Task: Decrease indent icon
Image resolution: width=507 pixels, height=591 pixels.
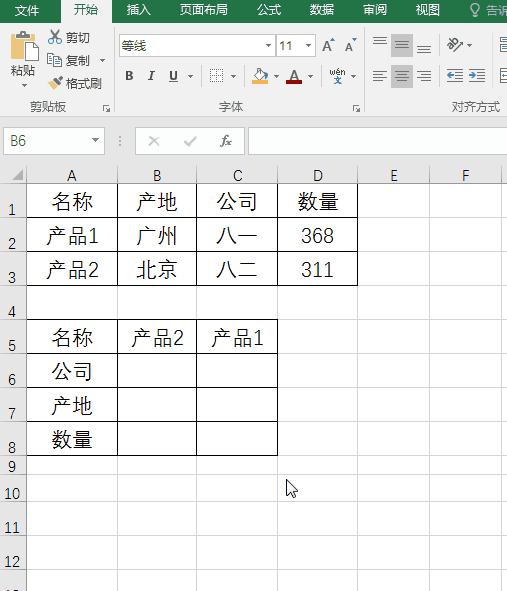Action: (x=455, y=76)
